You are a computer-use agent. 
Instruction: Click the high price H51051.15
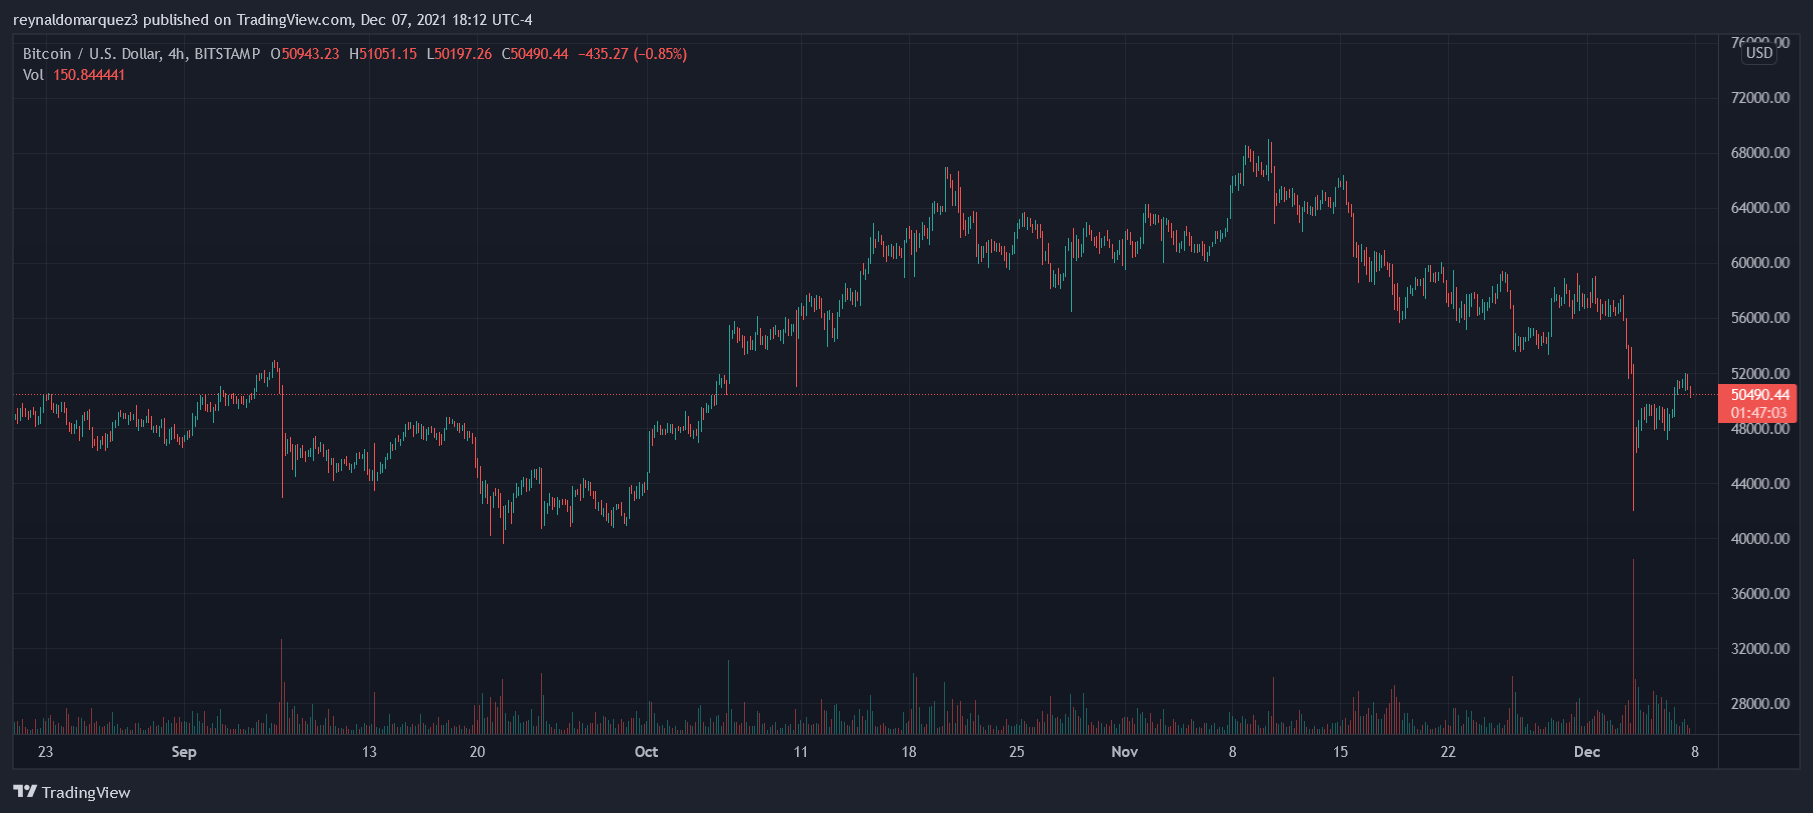tap(383, 54)
